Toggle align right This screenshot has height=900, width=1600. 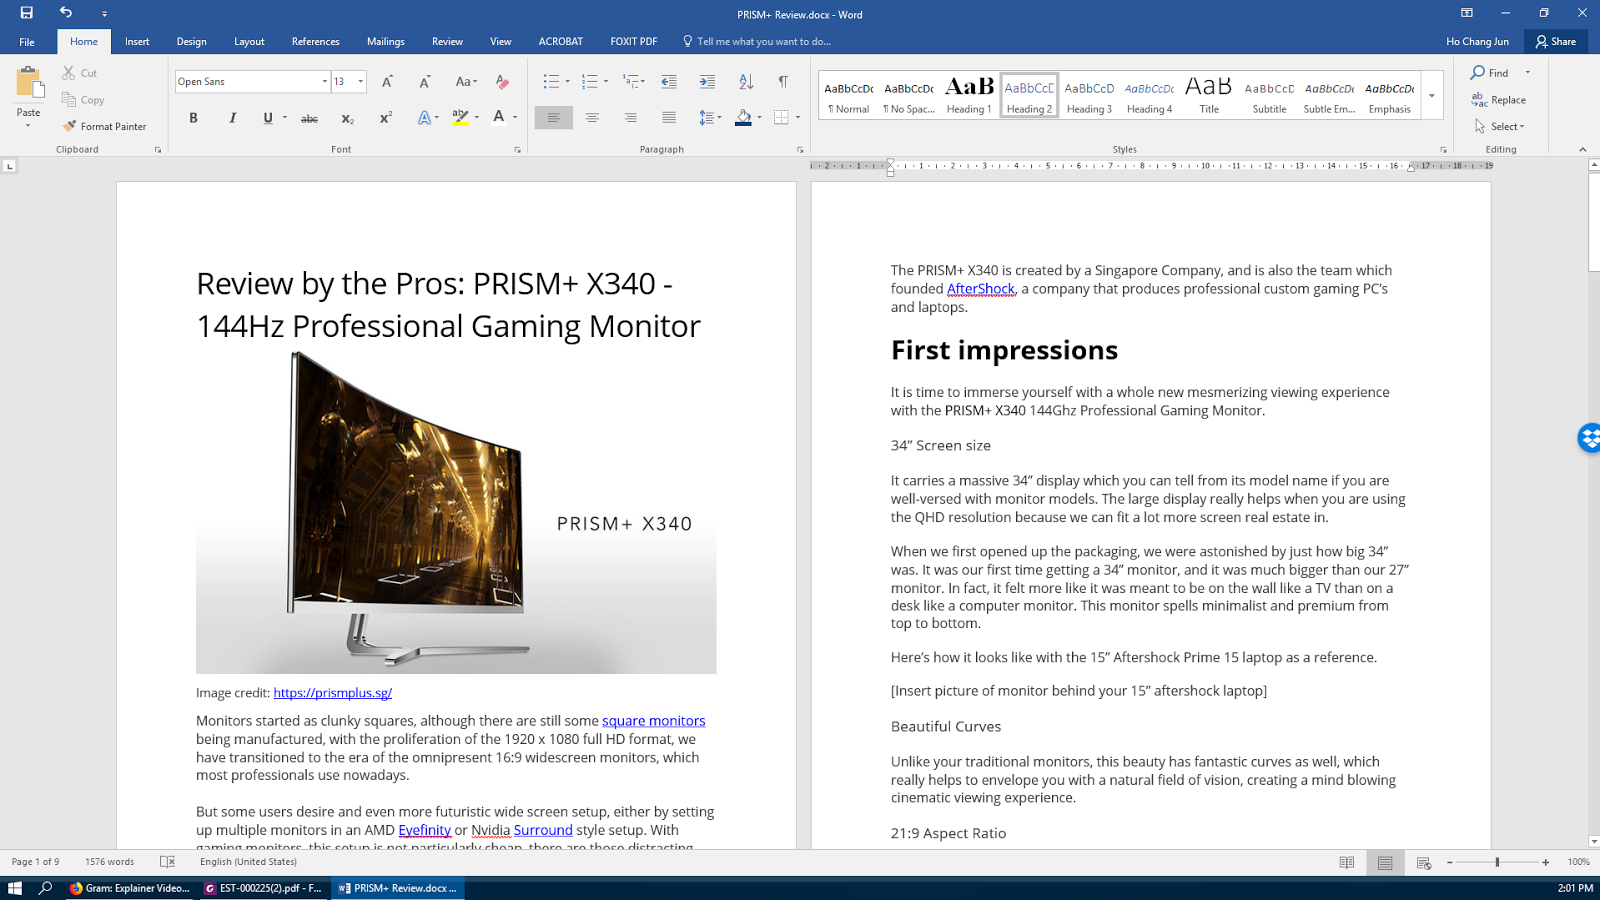pos(630,118)
